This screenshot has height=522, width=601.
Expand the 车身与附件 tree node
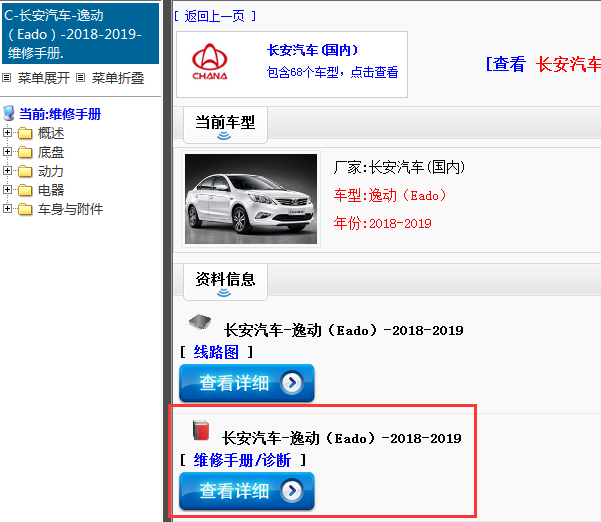coord(7,208)
